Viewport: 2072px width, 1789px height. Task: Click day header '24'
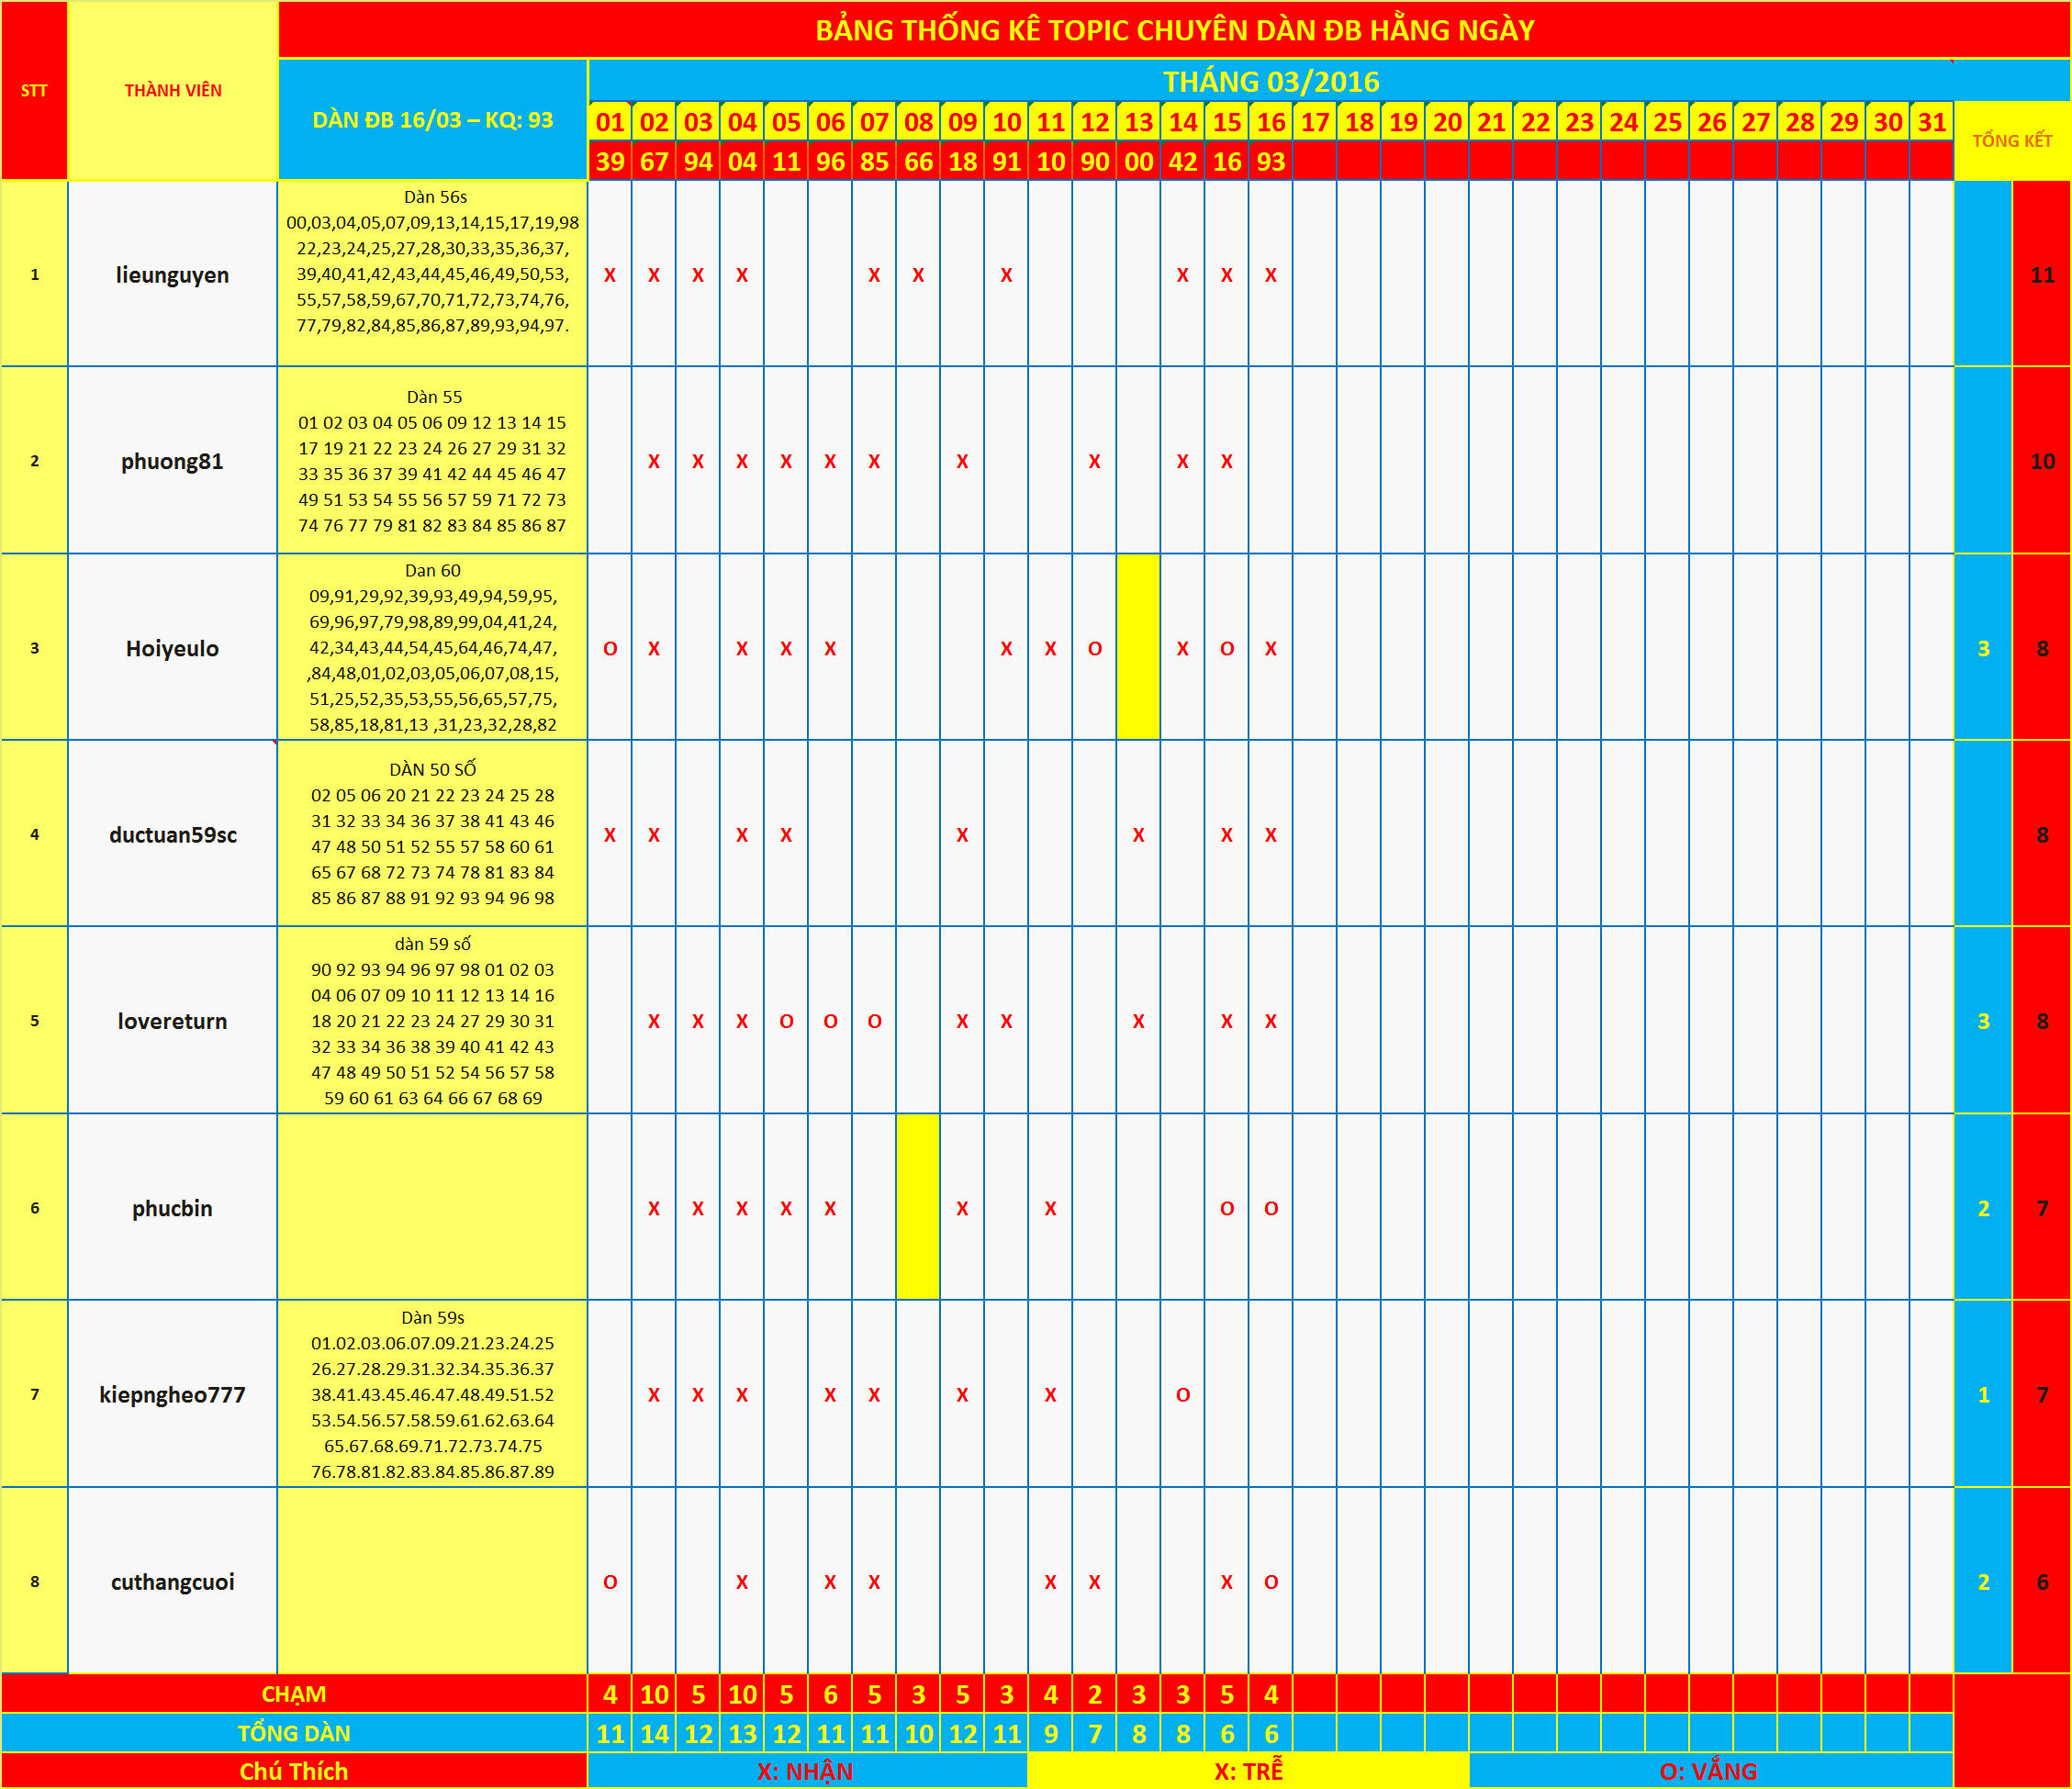1623,122
